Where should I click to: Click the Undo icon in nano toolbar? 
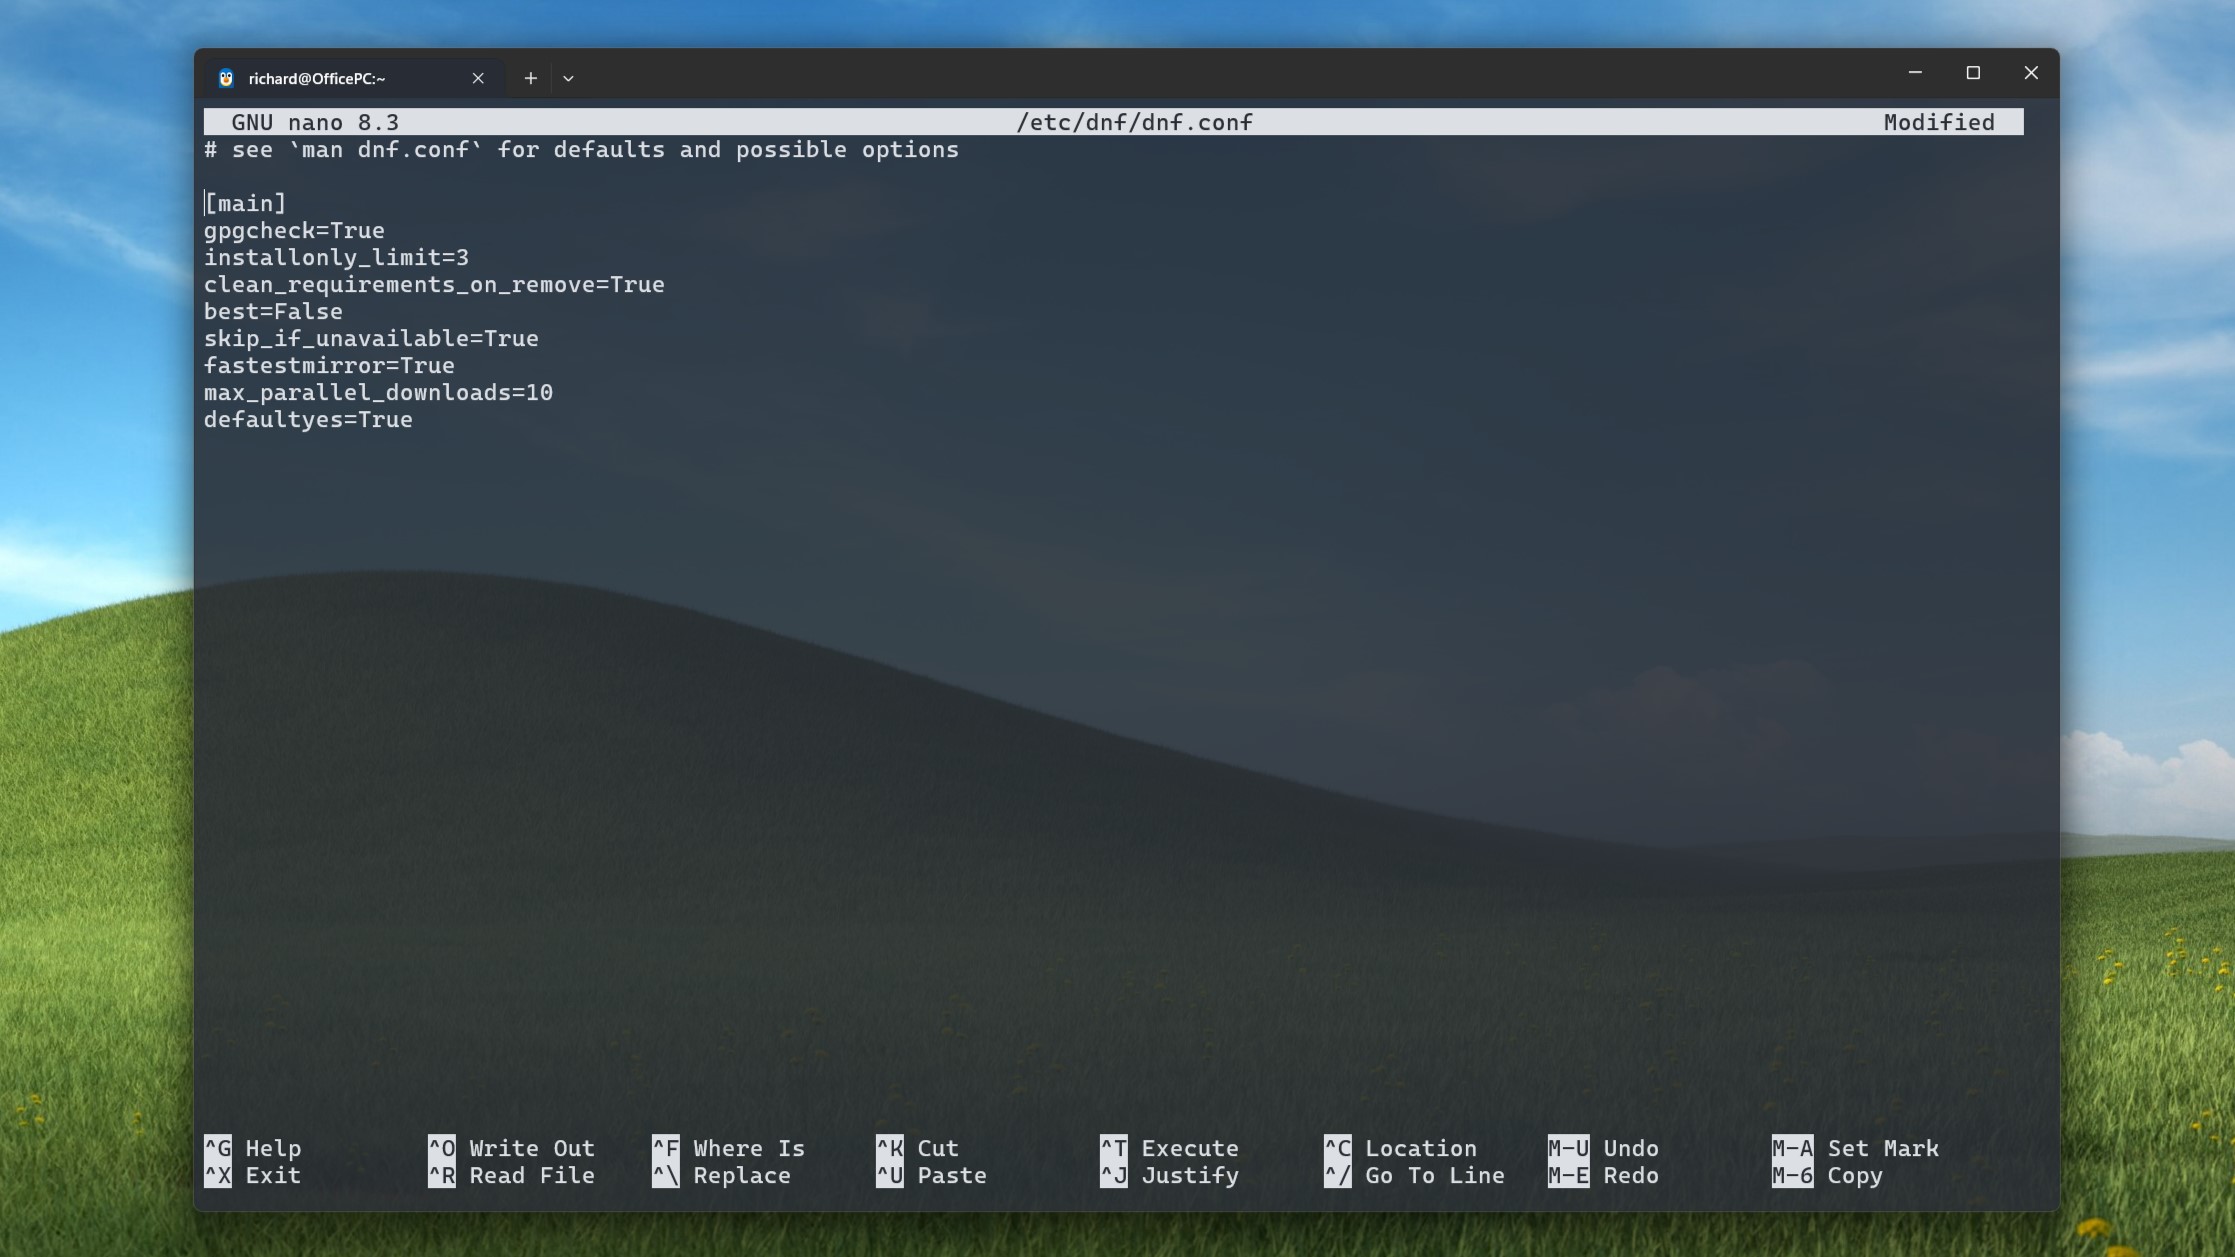(x=1566, y=1148)
